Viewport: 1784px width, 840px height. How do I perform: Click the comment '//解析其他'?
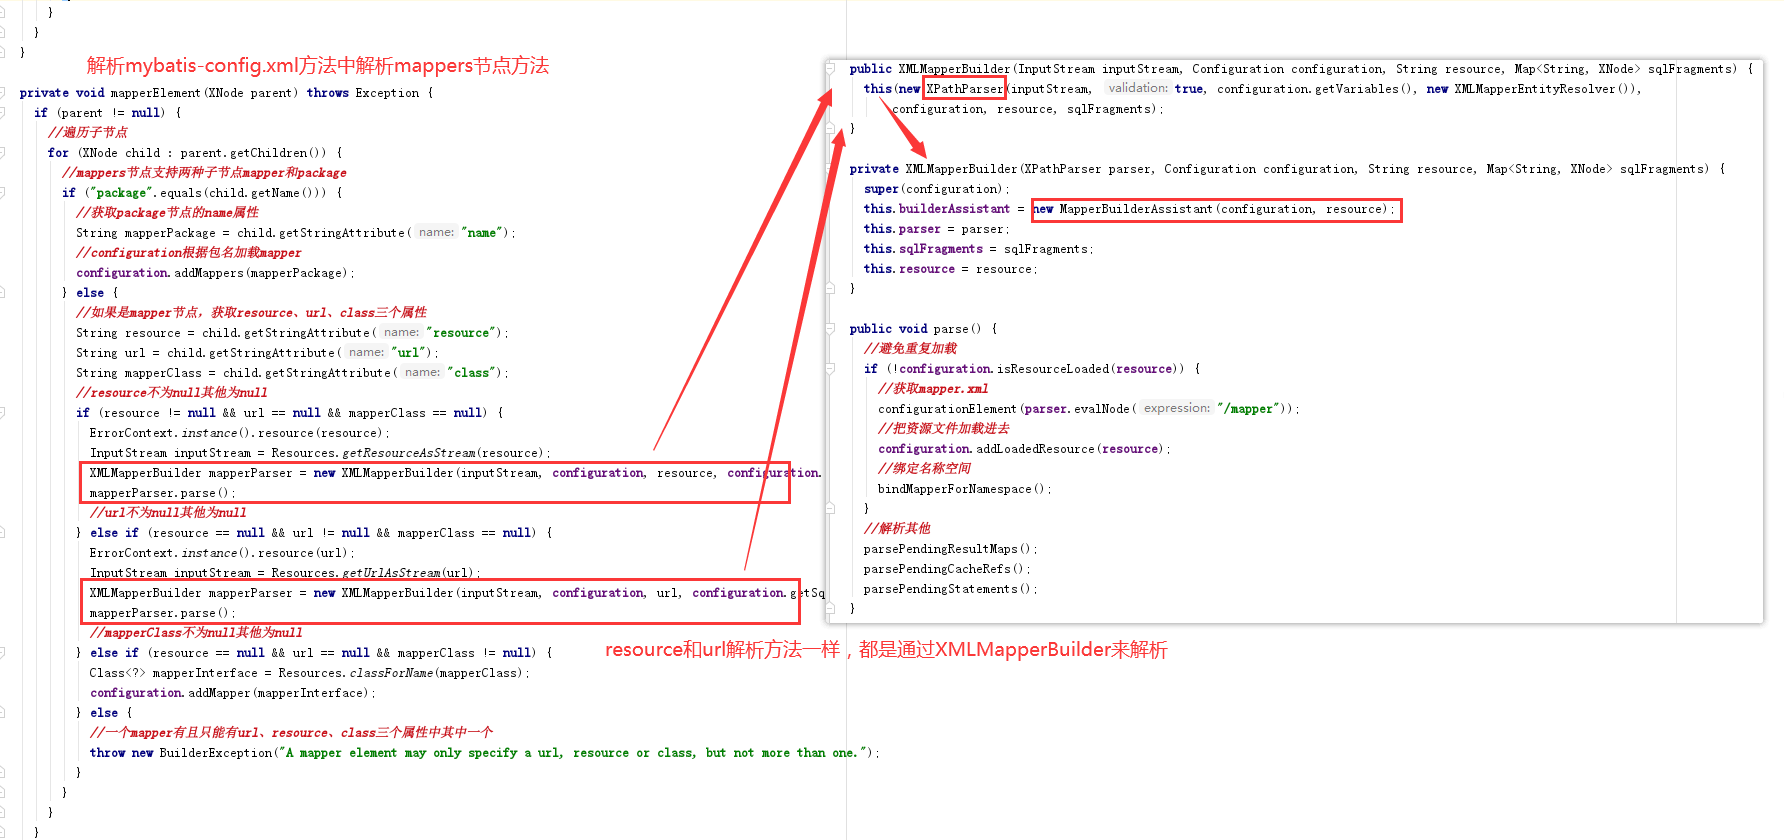897,529
